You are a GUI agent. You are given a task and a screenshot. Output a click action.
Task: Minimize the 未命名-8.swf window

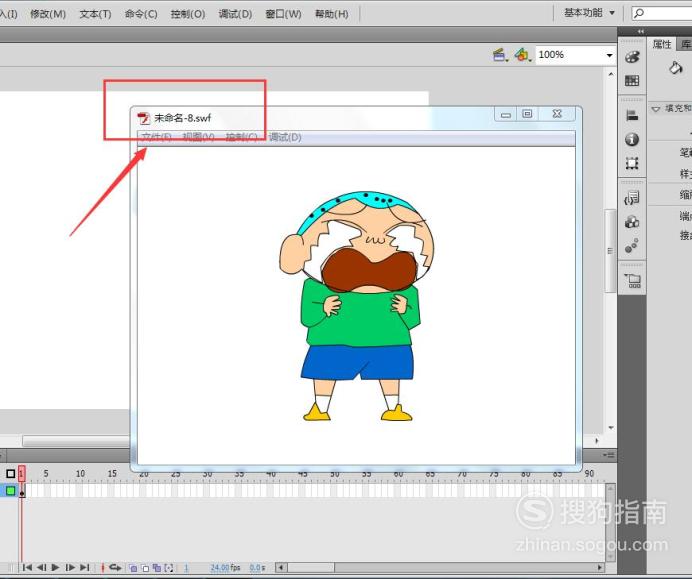tap(506, 114)
